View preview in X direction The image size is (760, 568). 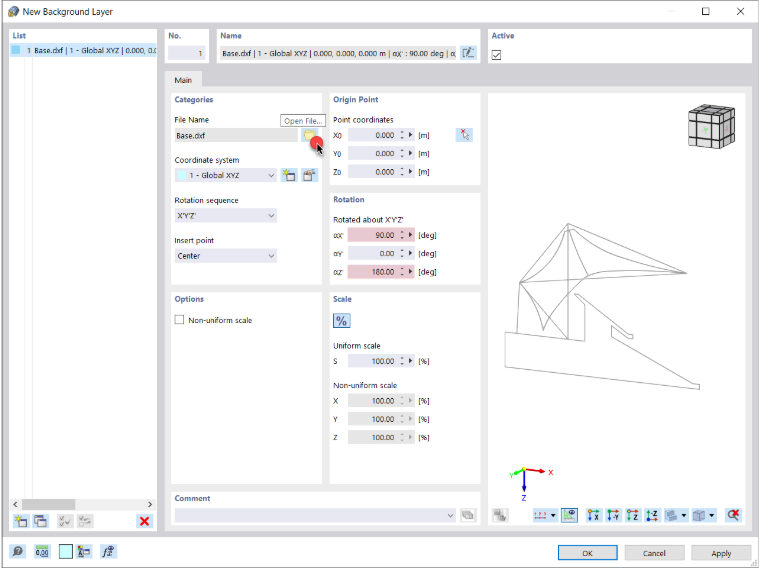coord(594,515)
